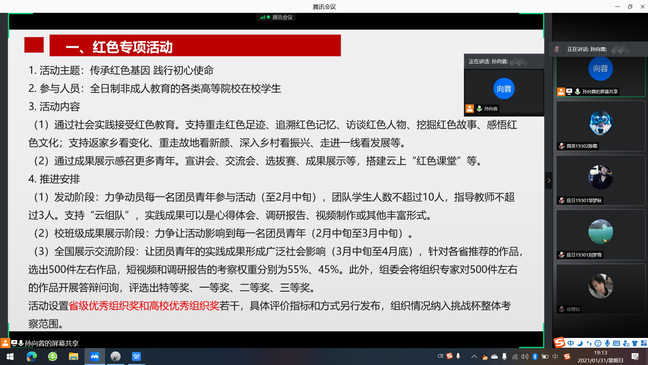
Task: Switch to Tencent Meeting taskbar app
Action: pos(95,356)
